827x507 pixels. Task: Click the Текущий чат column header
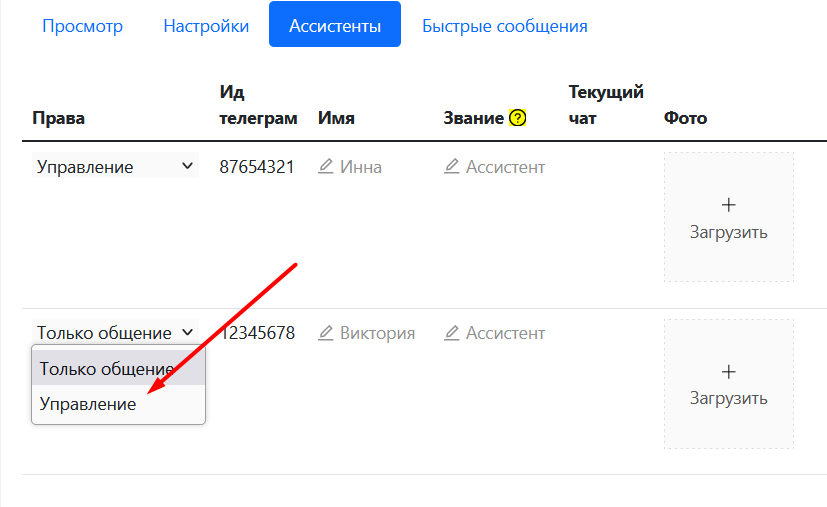(606, 105)
